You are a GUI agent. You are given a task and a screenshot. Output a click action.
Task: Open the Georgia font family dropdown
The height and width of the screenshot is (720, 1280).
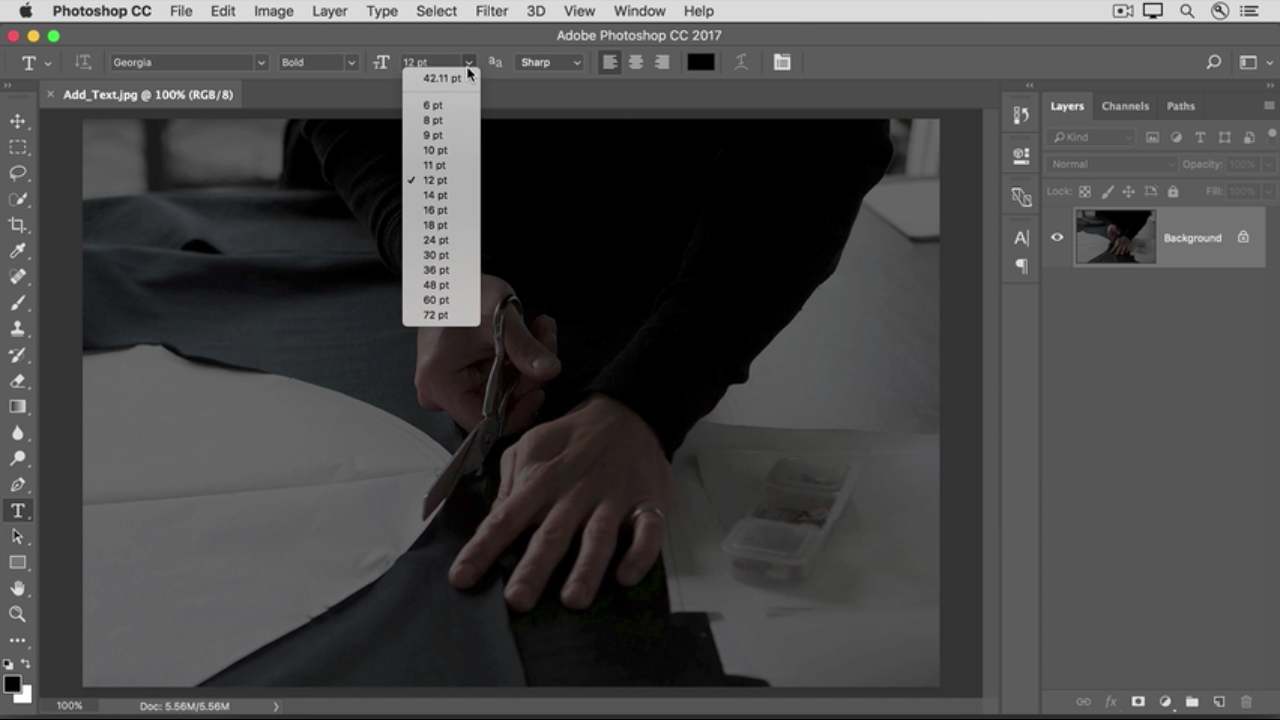coord(189,62)
